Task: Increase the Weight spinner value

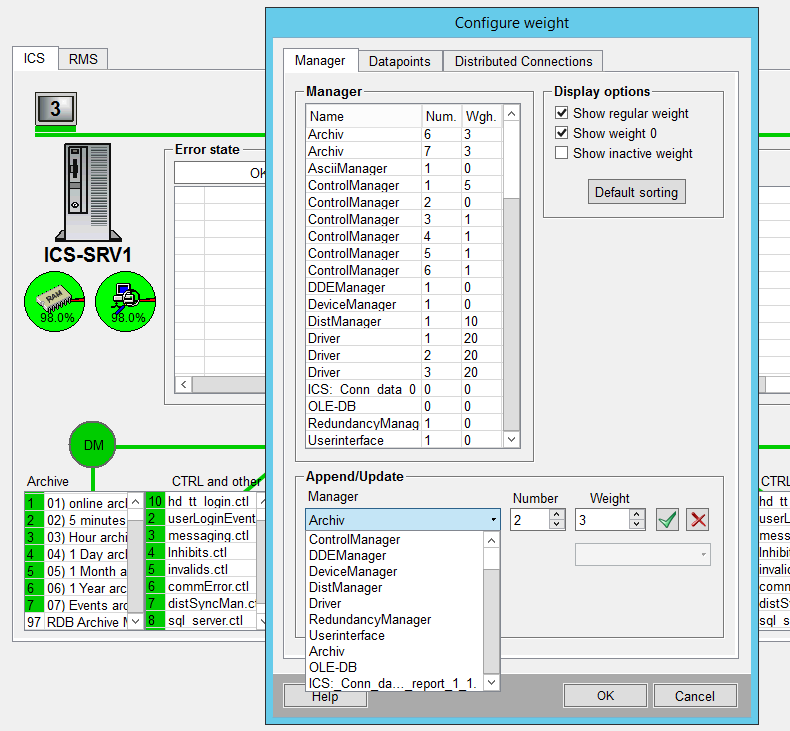Action: (x=637, y=514)
